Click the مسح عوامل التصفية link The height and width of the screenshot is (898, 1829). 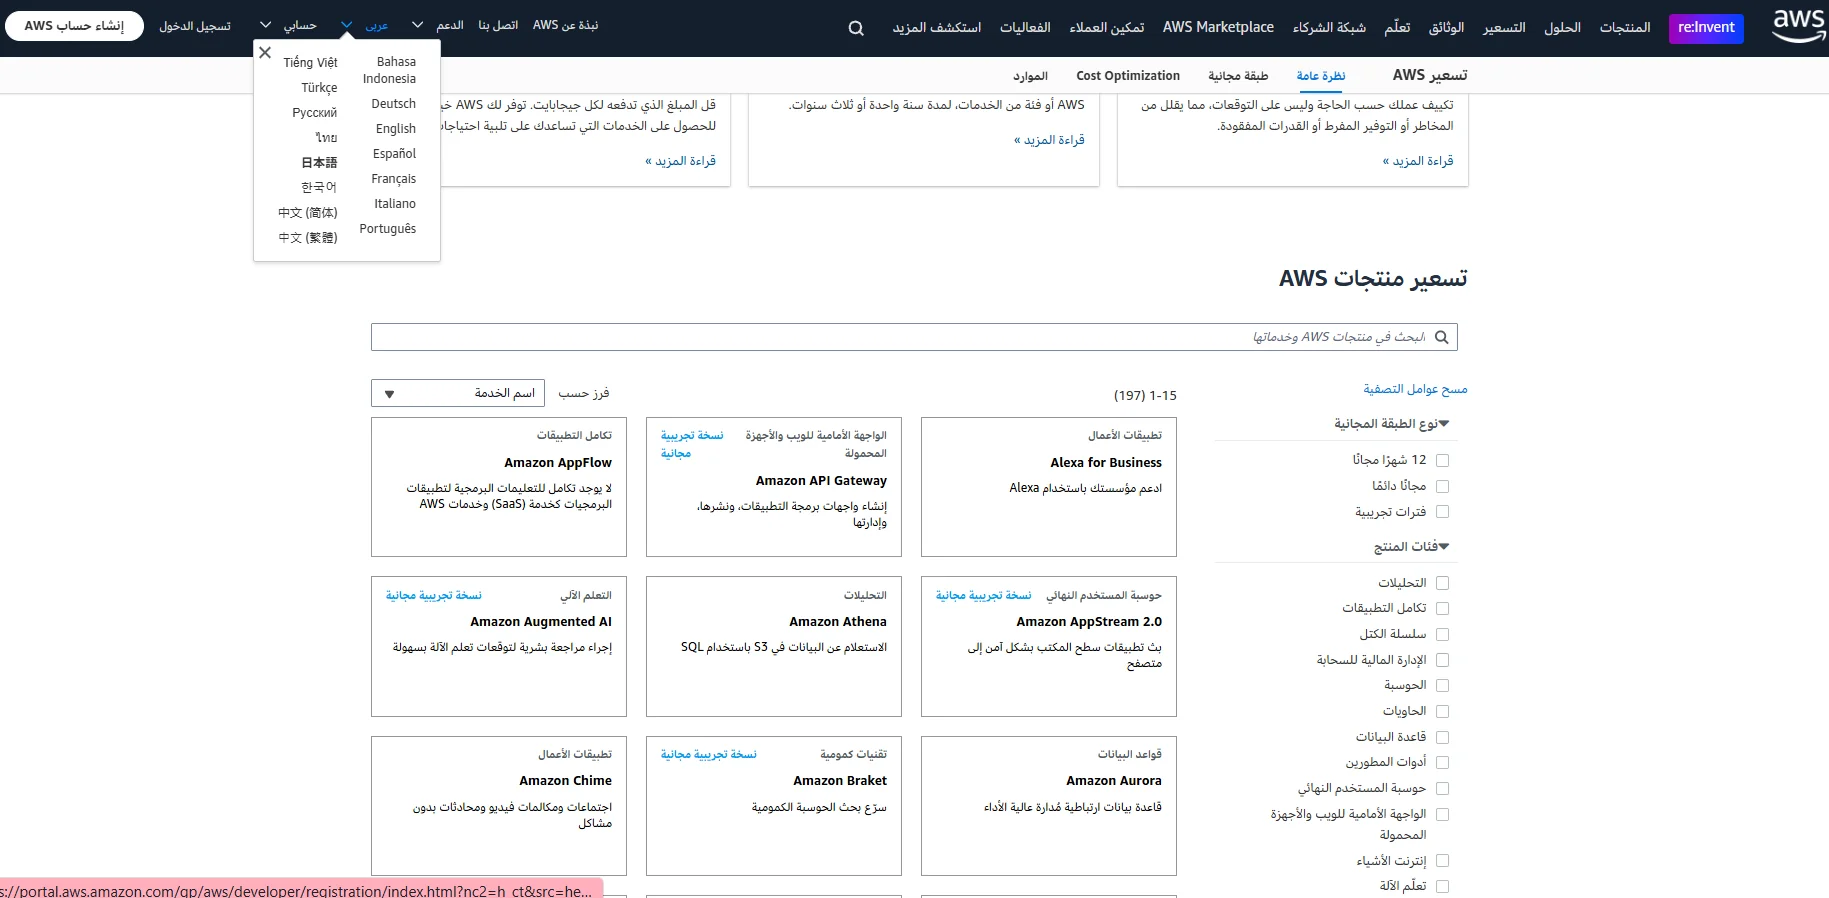[x=1415, y=389]
